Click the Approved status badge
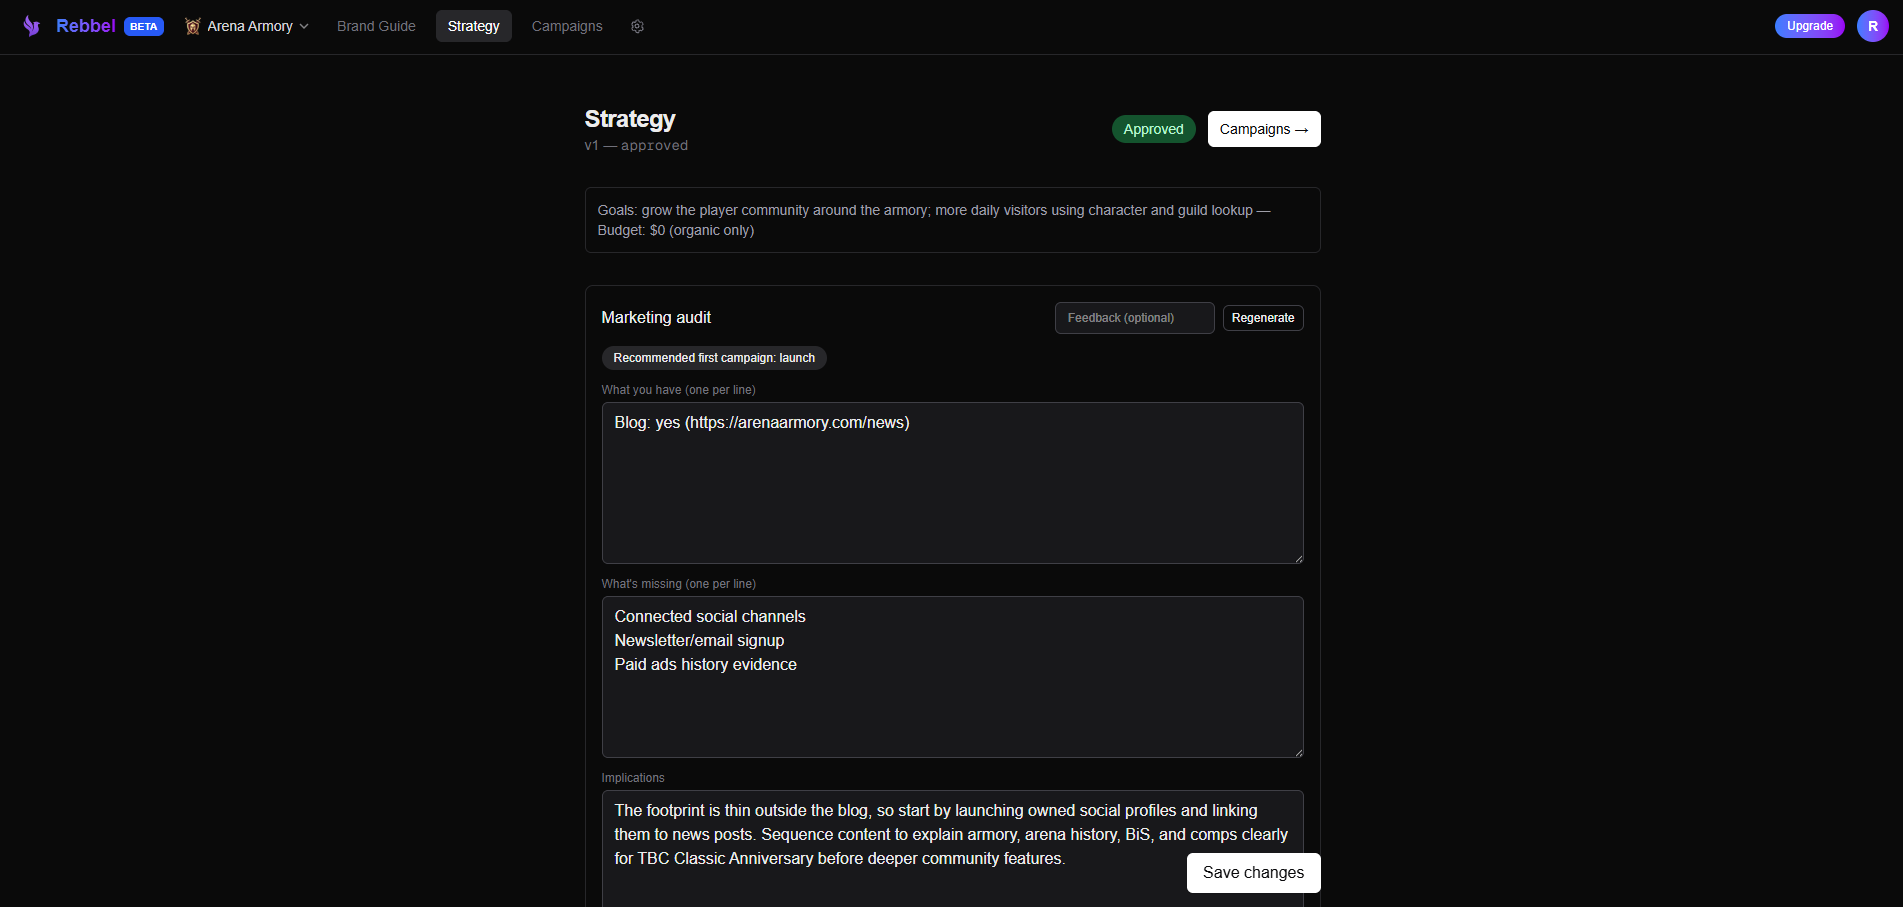1903x907 pixels. pyautogui.click(x=1153, y=129)
